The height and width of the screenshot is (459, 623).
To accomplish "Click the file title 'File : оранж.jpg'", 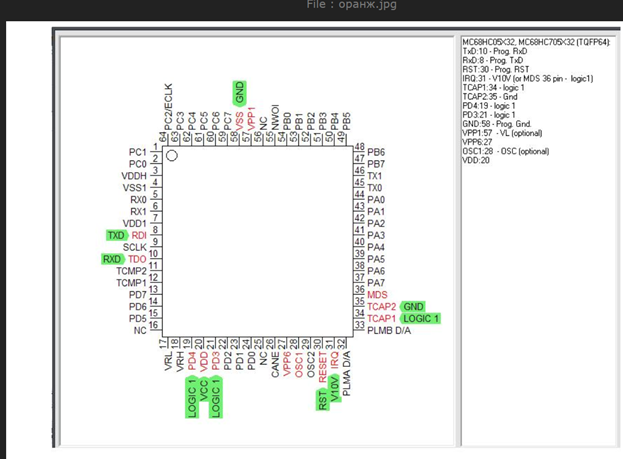I will 351,5.
